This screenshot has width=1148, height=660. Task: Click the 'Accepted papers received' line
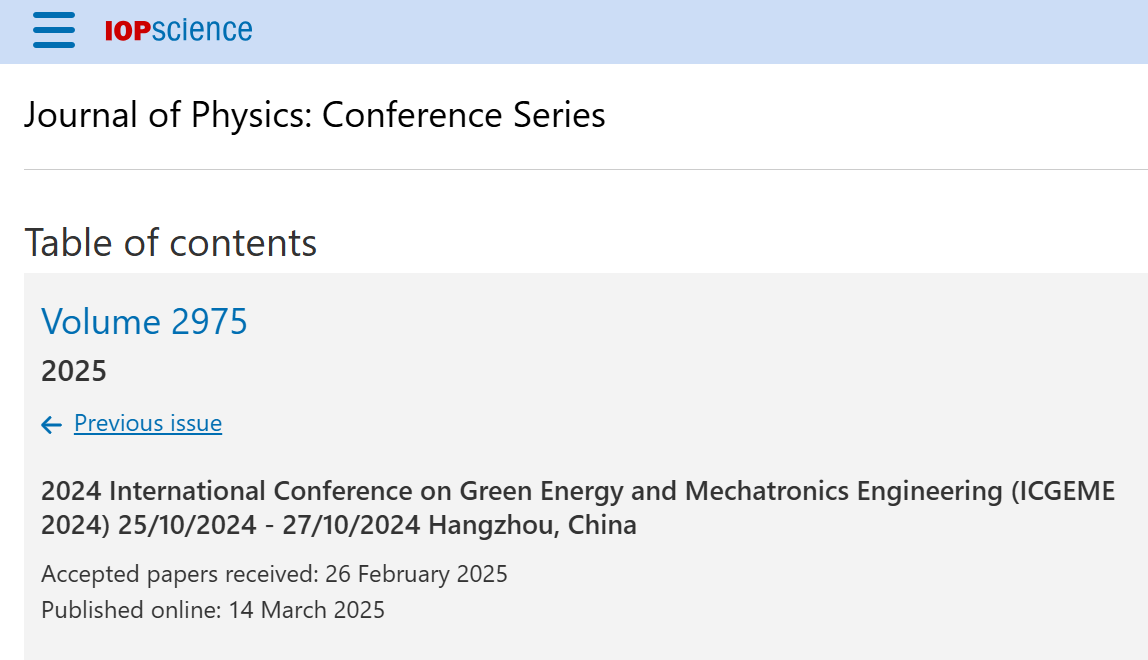(x=274, y=574)
